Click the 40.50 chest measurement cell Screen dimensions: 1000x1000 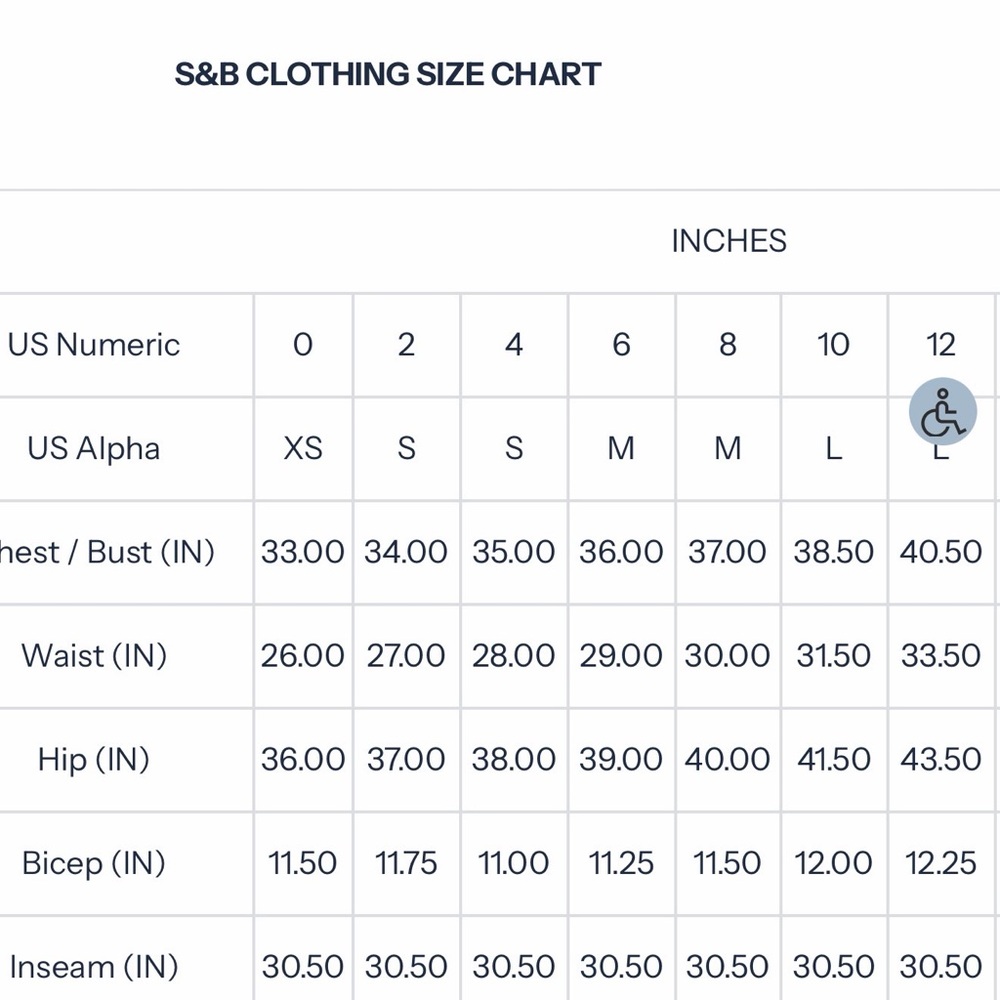[941, 552]
